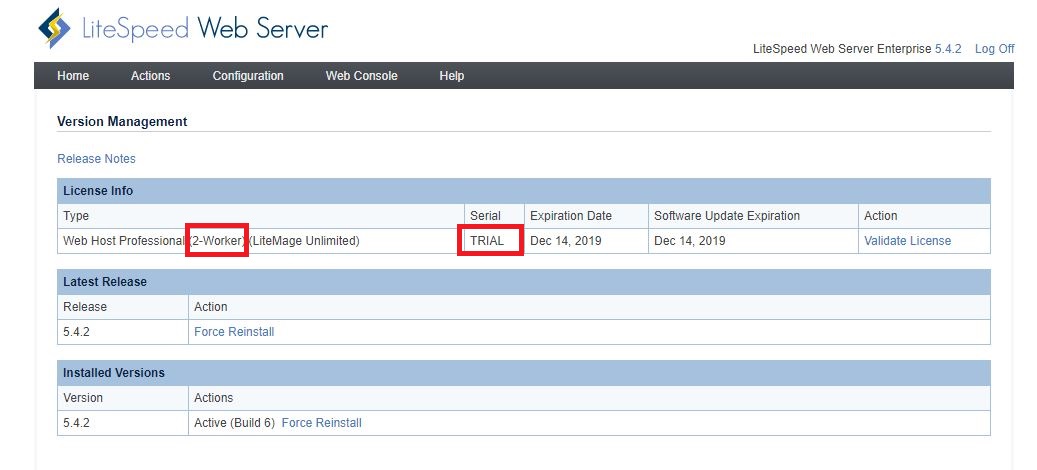
Task: Click Validate License link
Action: (x=907, y=241)
